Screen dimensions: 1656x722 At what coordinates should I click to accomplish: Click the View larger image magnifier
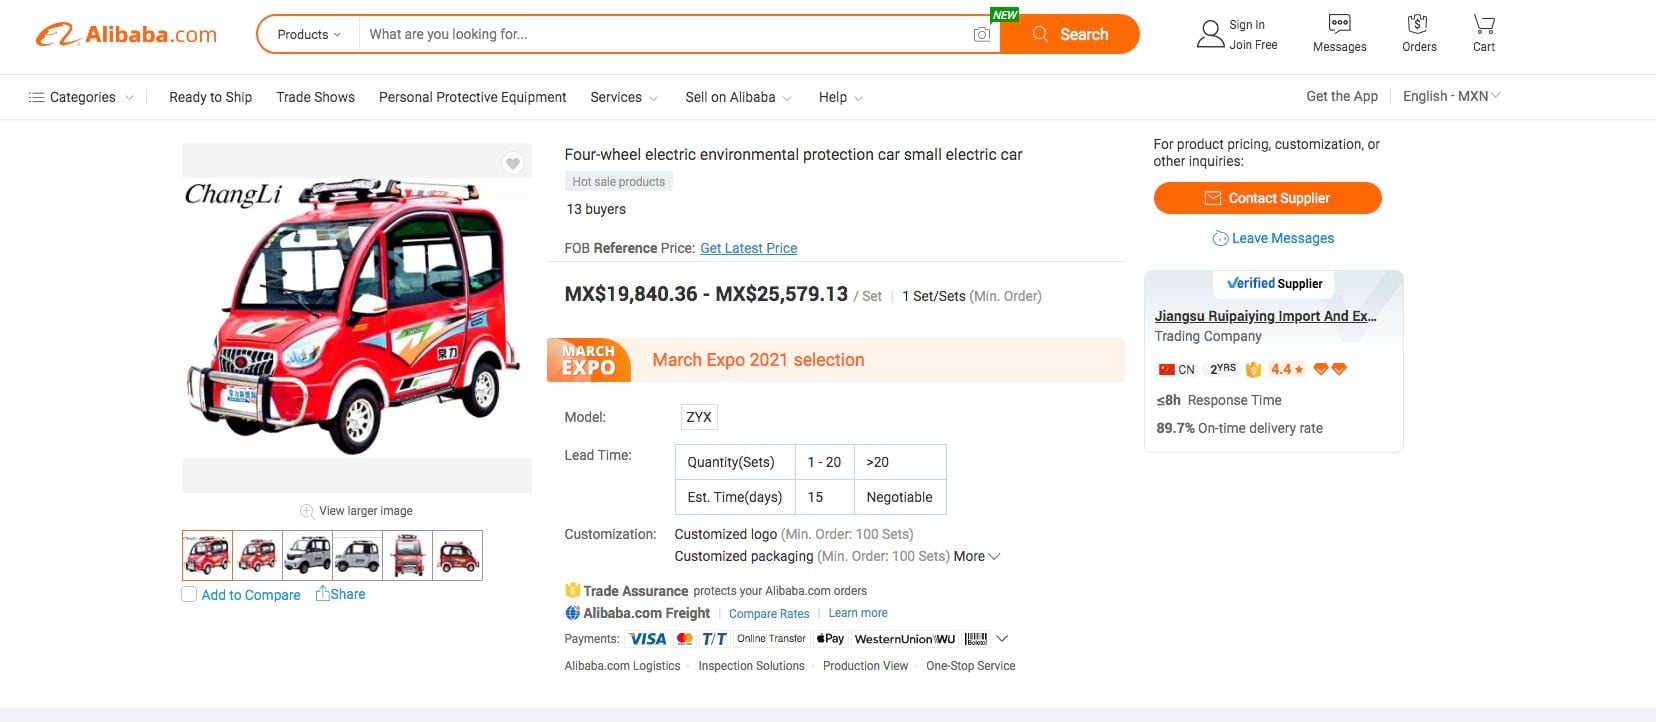307,511
